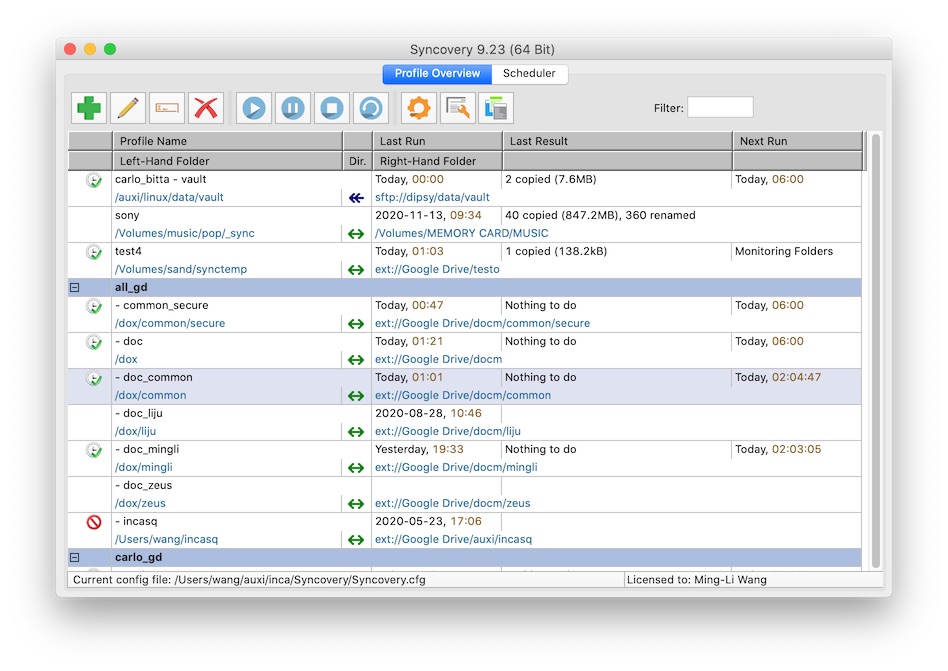Click the circular refresh arrow icon
Screen dimensions: 948x671
click(371, 108)
